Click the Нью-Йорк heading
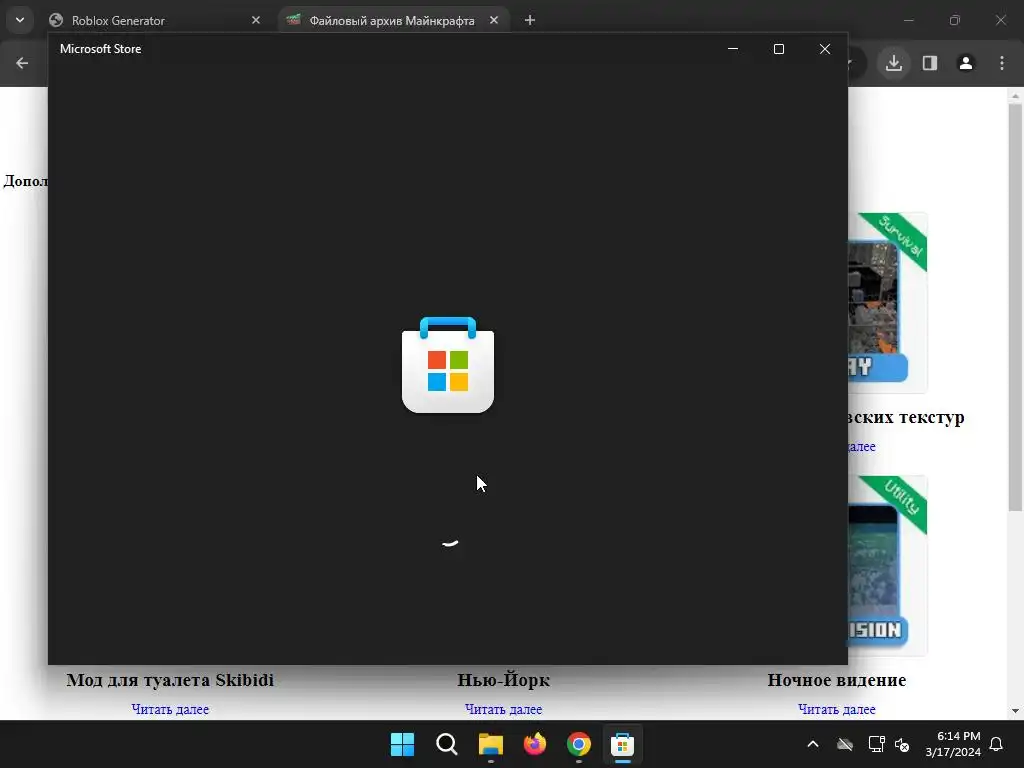 click(x=504, y=680)
